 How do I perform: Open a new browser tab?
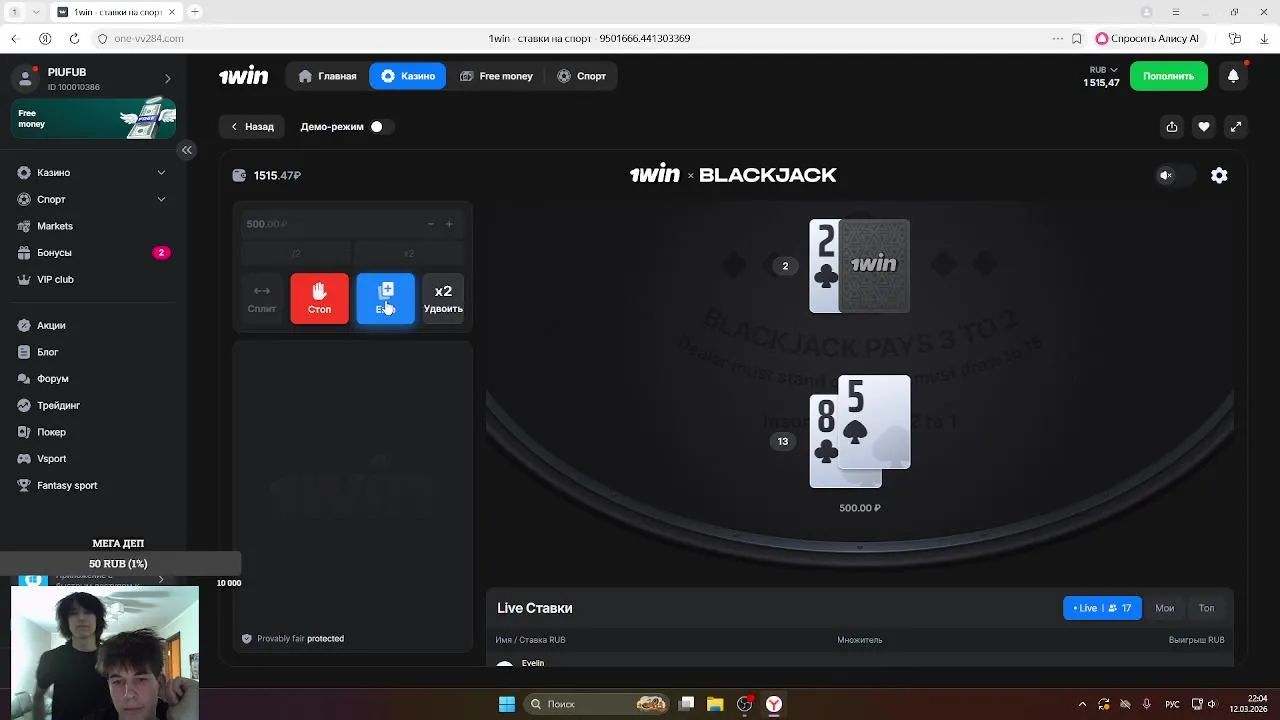coord(195,12)
